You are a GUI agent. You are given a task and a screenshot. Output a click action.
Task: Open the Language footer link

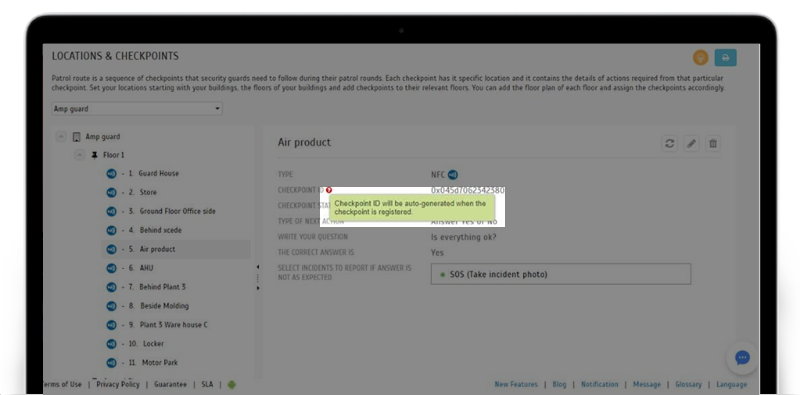click(731, 384)
